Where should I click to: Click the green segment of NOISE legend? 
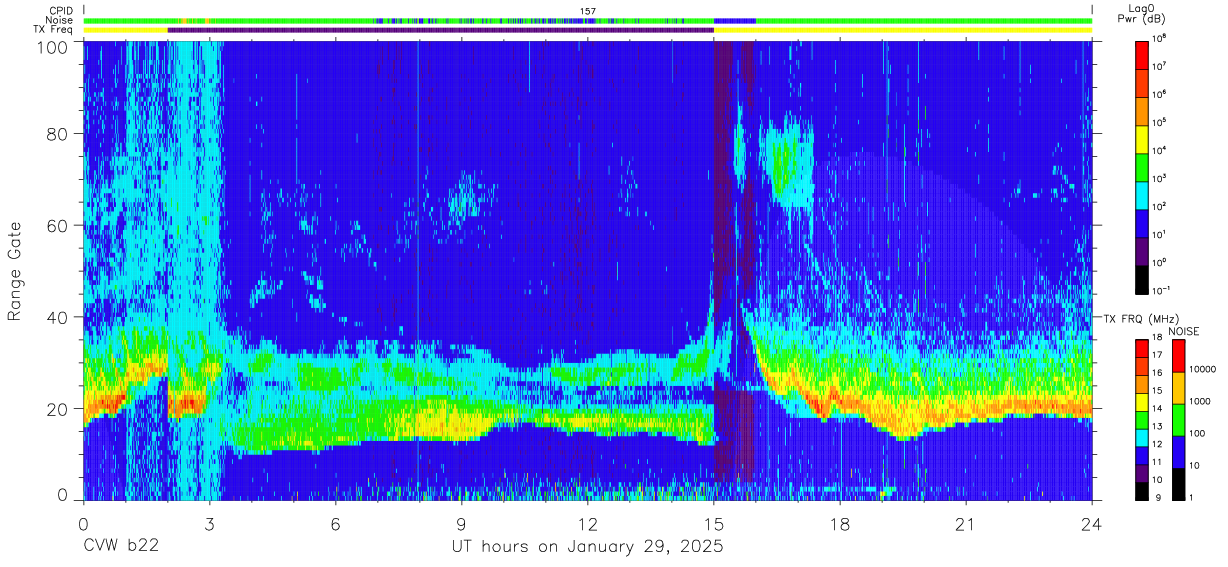[x=1177, y=420]
